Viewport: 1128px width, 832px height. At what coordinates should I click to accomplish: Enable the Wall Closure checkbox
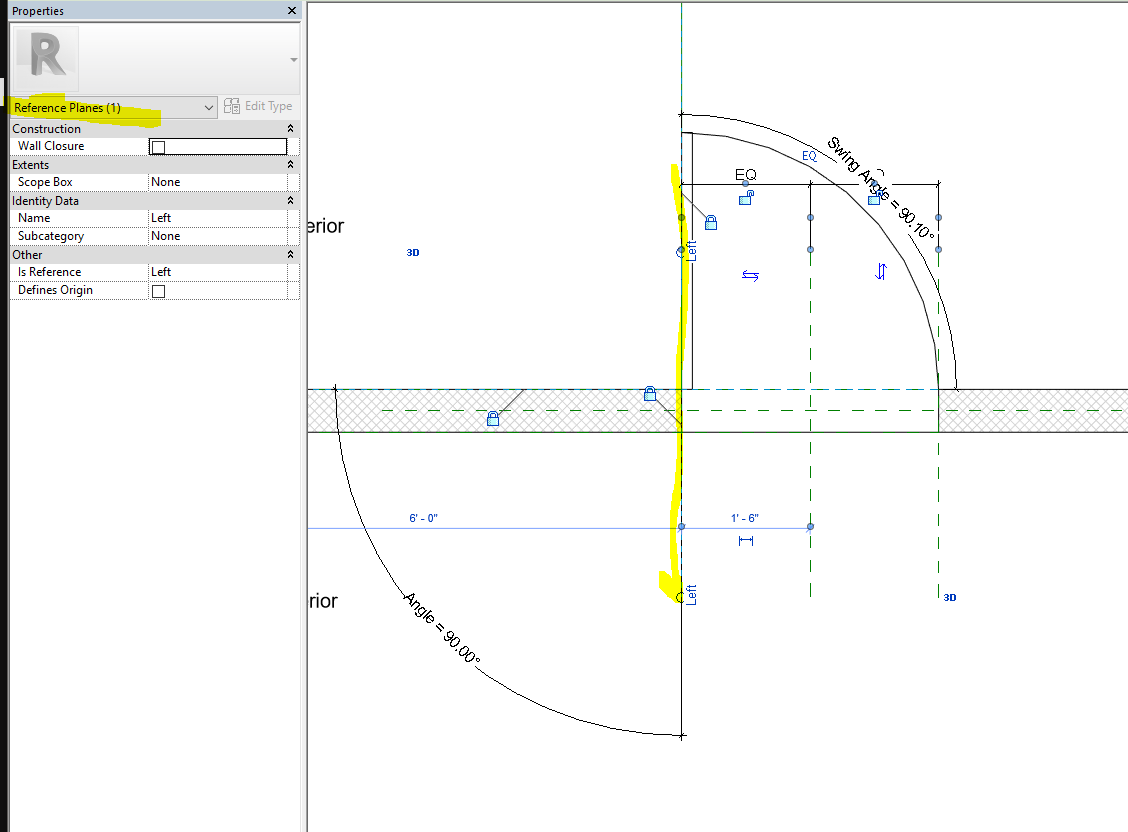click(x=158, y=147)
